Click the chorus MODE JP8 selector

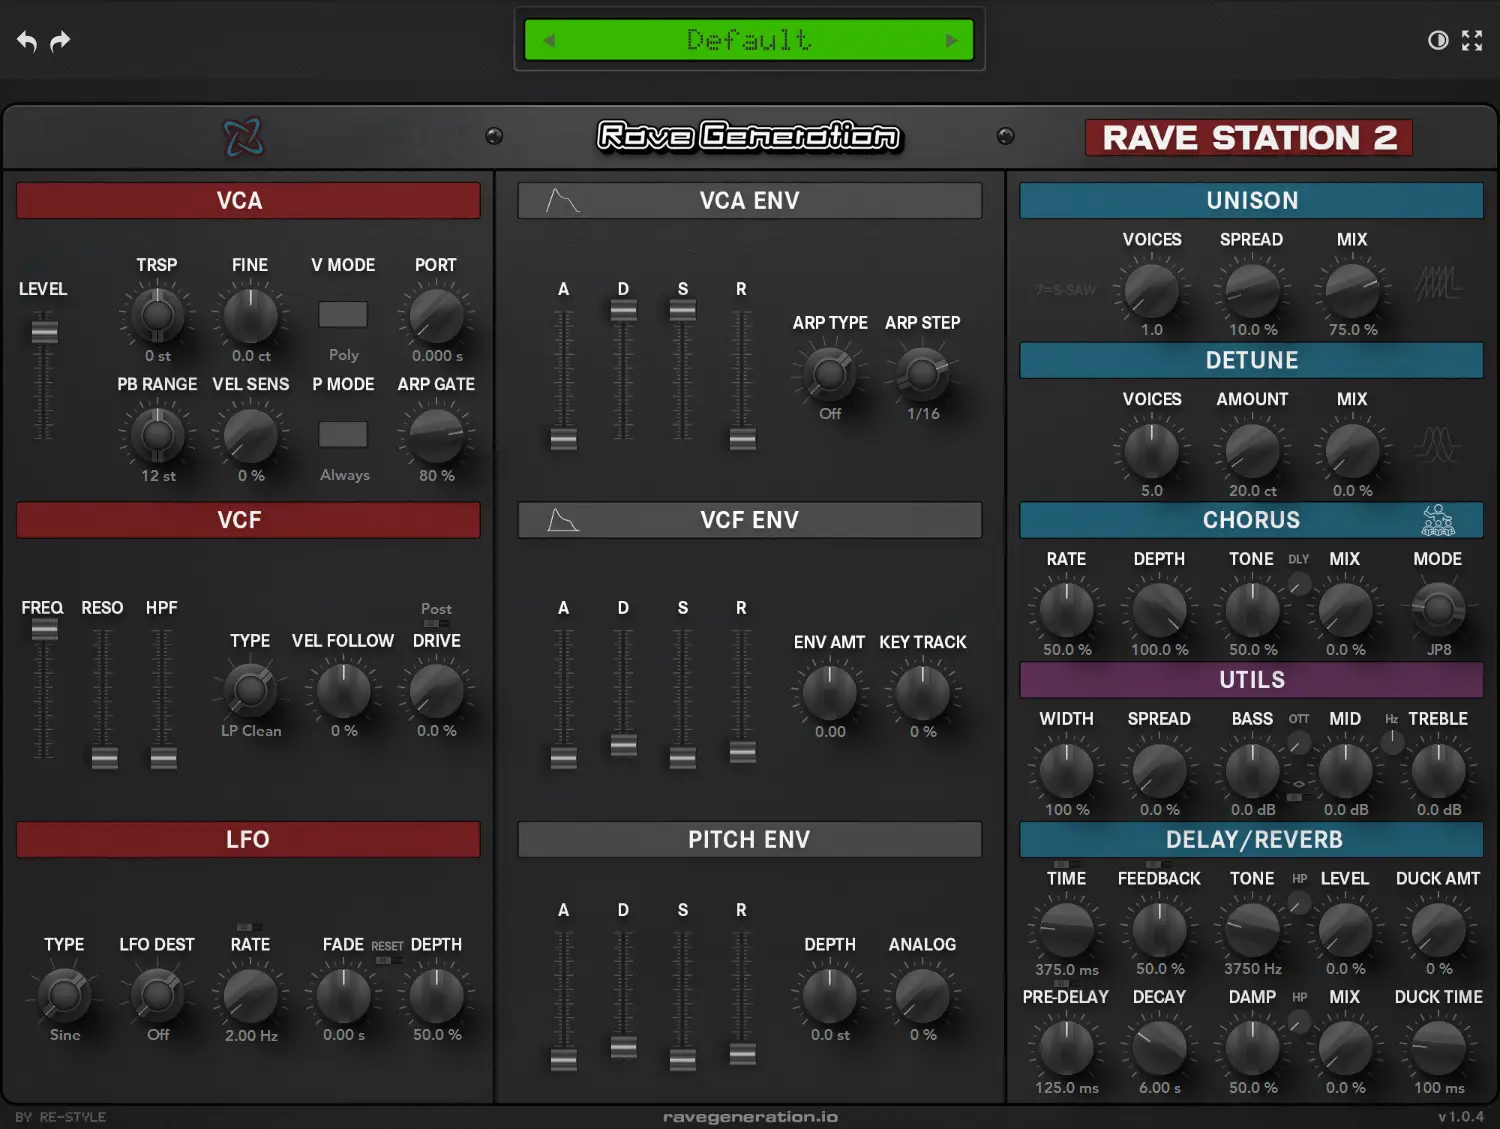click(1438, 608)
